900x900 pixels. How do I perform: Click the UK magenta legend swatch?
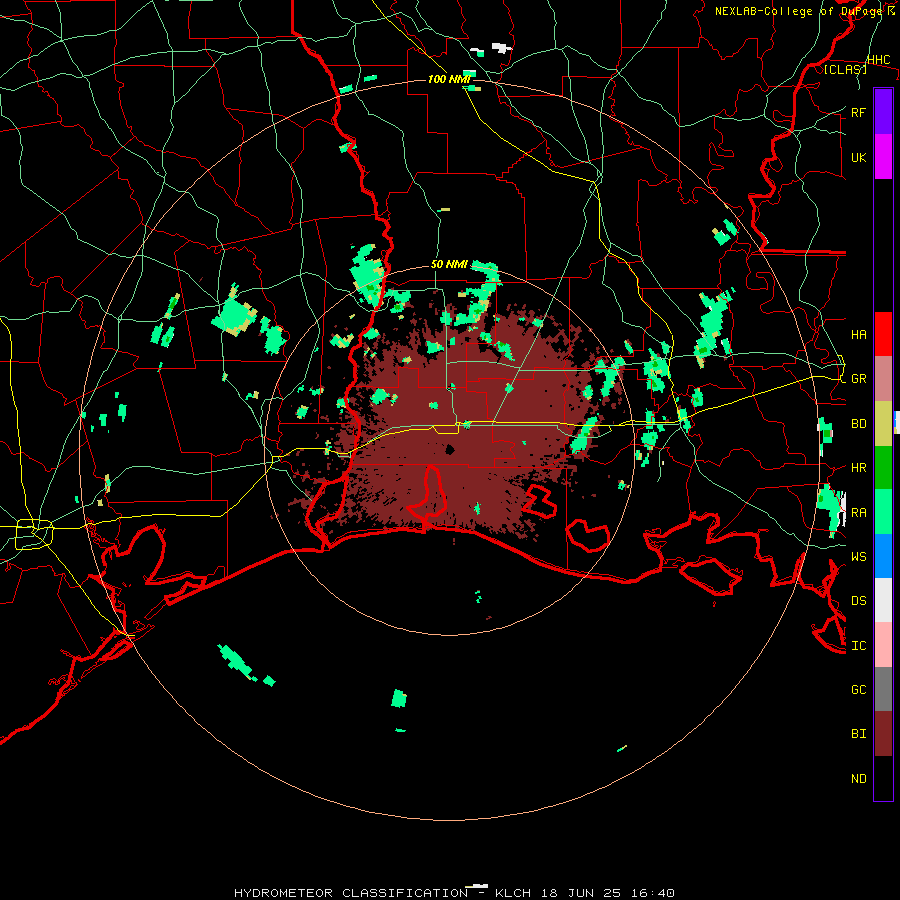pyautogui.click(x=883, y=157)
